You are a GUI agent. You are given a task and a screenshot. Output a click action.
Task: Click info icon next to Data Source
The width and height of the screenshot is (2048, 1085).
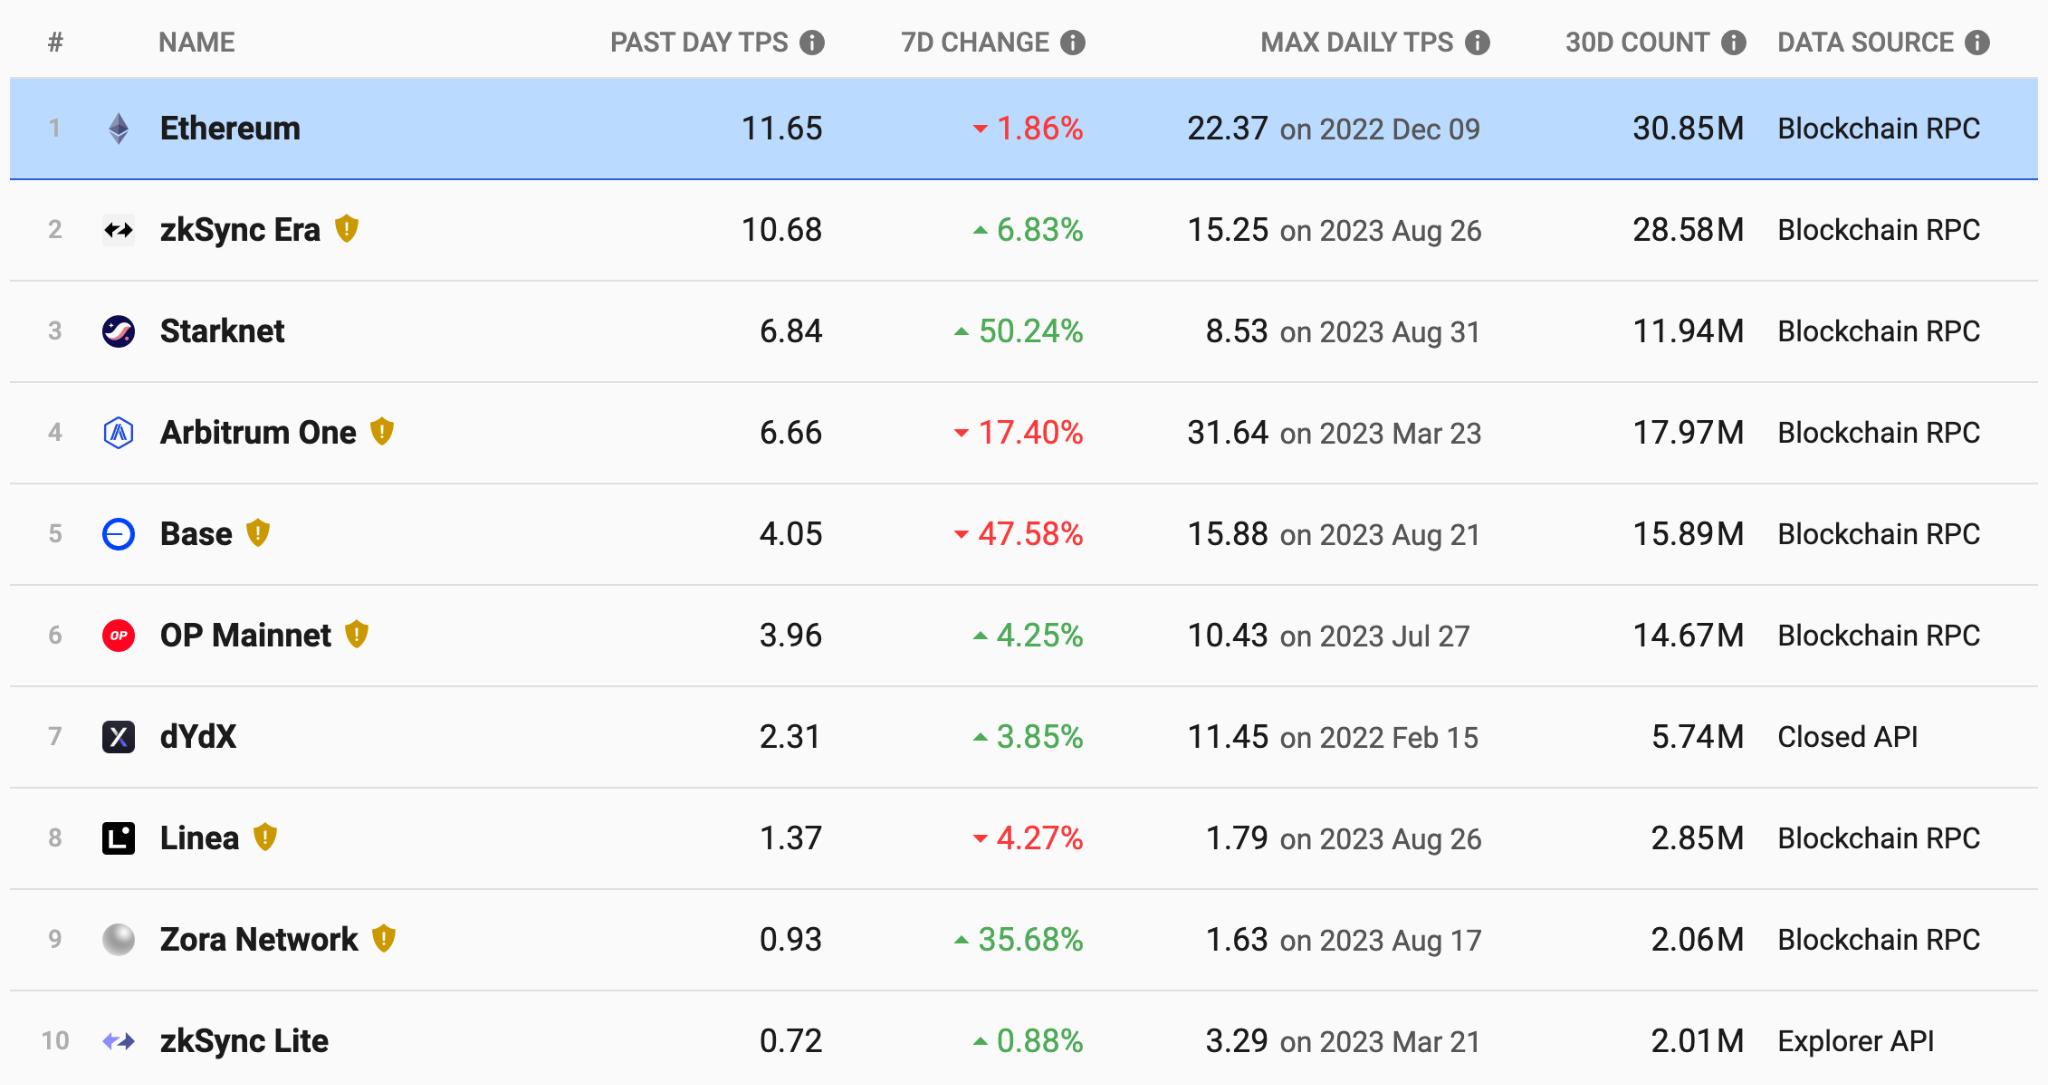(x=1977, y=43)
